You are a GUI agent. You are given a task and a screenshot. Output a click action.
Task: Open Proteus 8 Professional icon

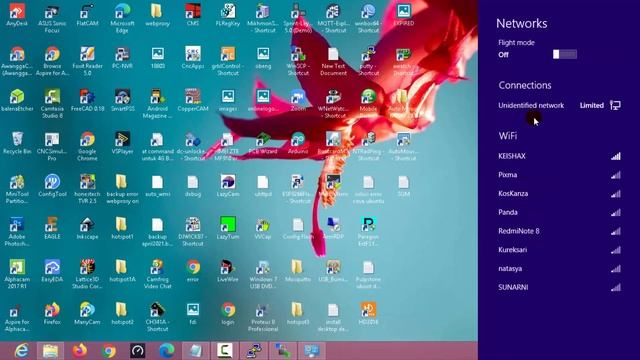coord(263,317)
